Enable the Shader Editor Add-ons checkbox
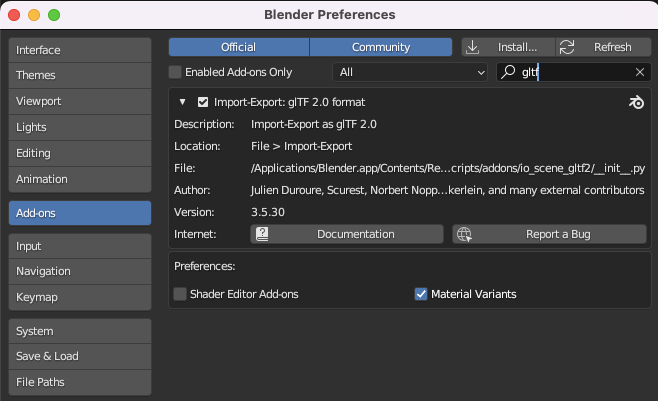Screen dimensions: 658x401 180,294
